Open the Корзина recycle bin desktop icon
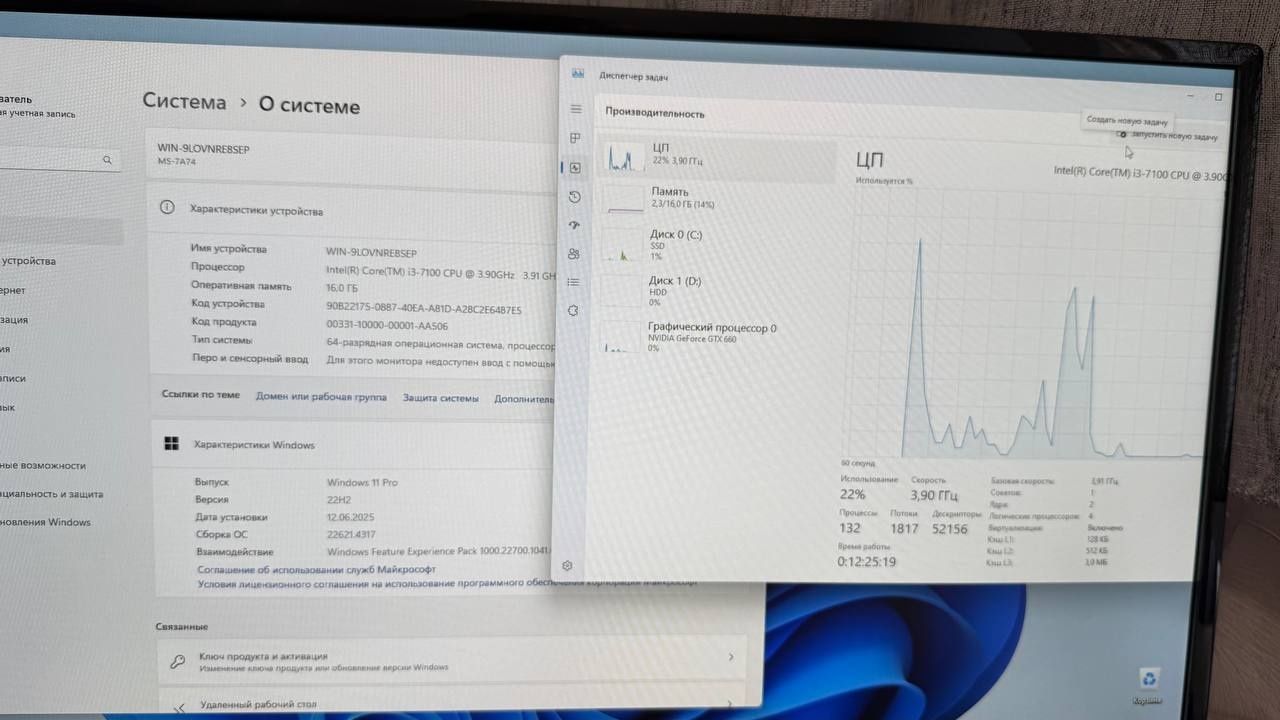Screen dimensions: 1280x720 click(1149, 685)
